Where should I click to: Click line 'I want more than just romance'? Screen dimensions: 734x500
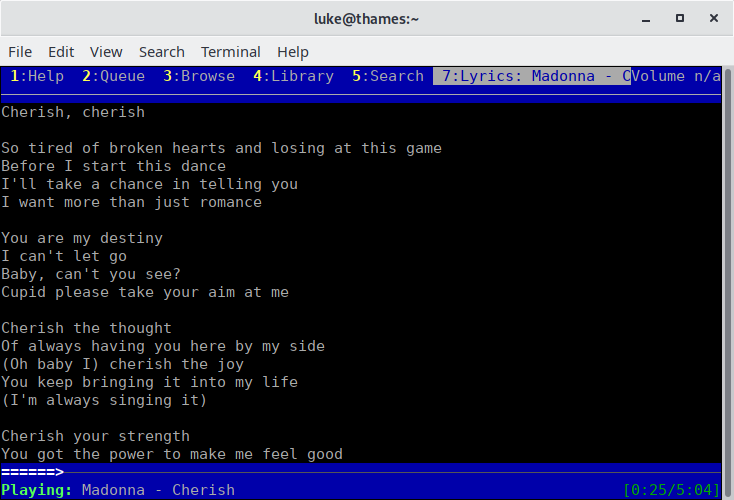coord(132,202)
